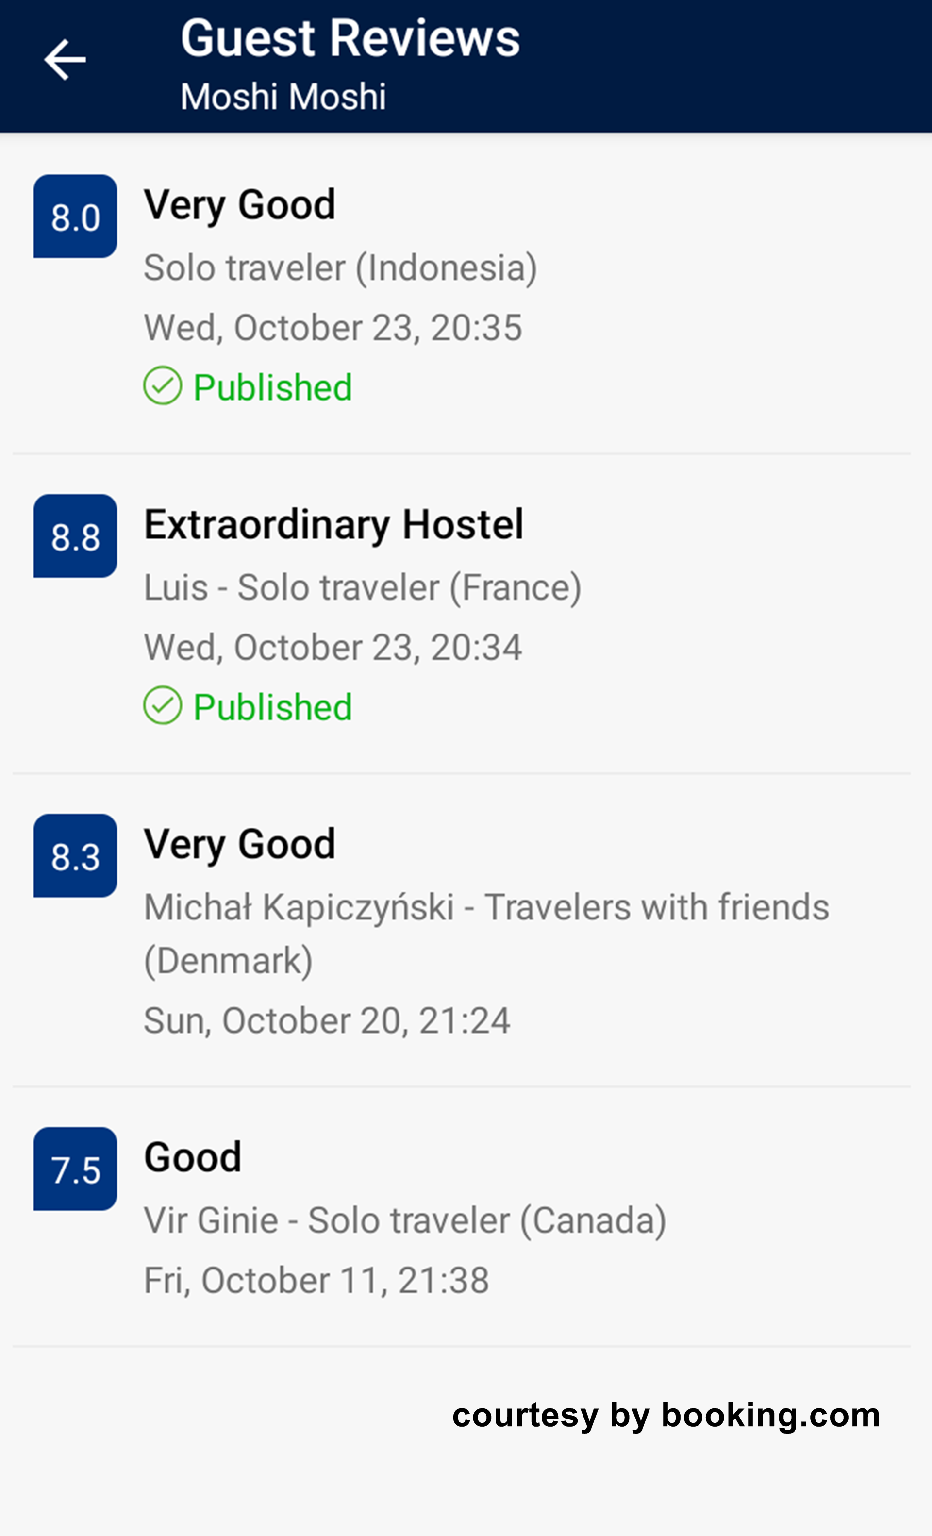
Task: Click the 8.8 score badge
Action: (75, 537)
